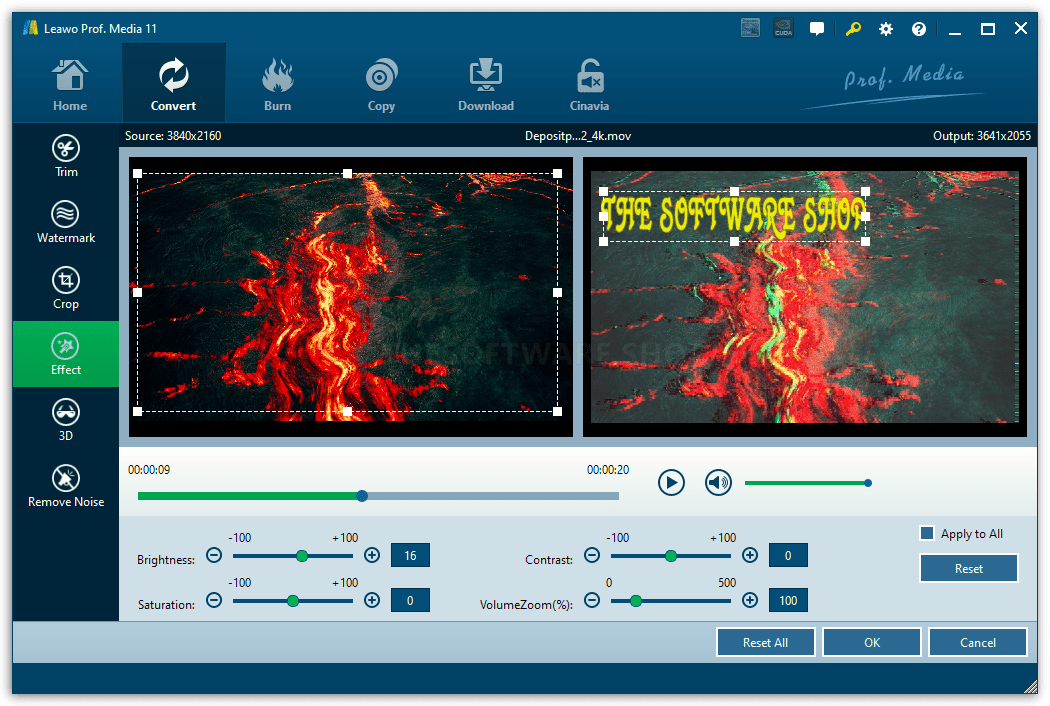This screenshot has height=706, width=1050.
Task: Click the Leawo app logo in title bar
Action: pyautogui.click(x=30, y=28)
